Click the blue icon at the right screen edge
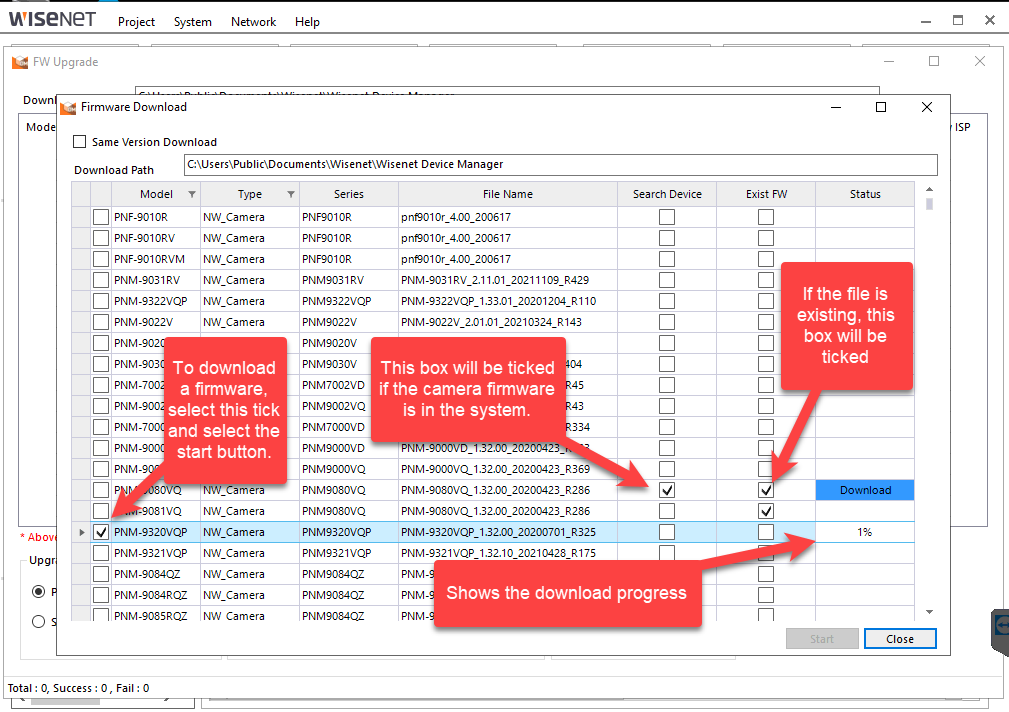1009x712 pixels. 1001,625
